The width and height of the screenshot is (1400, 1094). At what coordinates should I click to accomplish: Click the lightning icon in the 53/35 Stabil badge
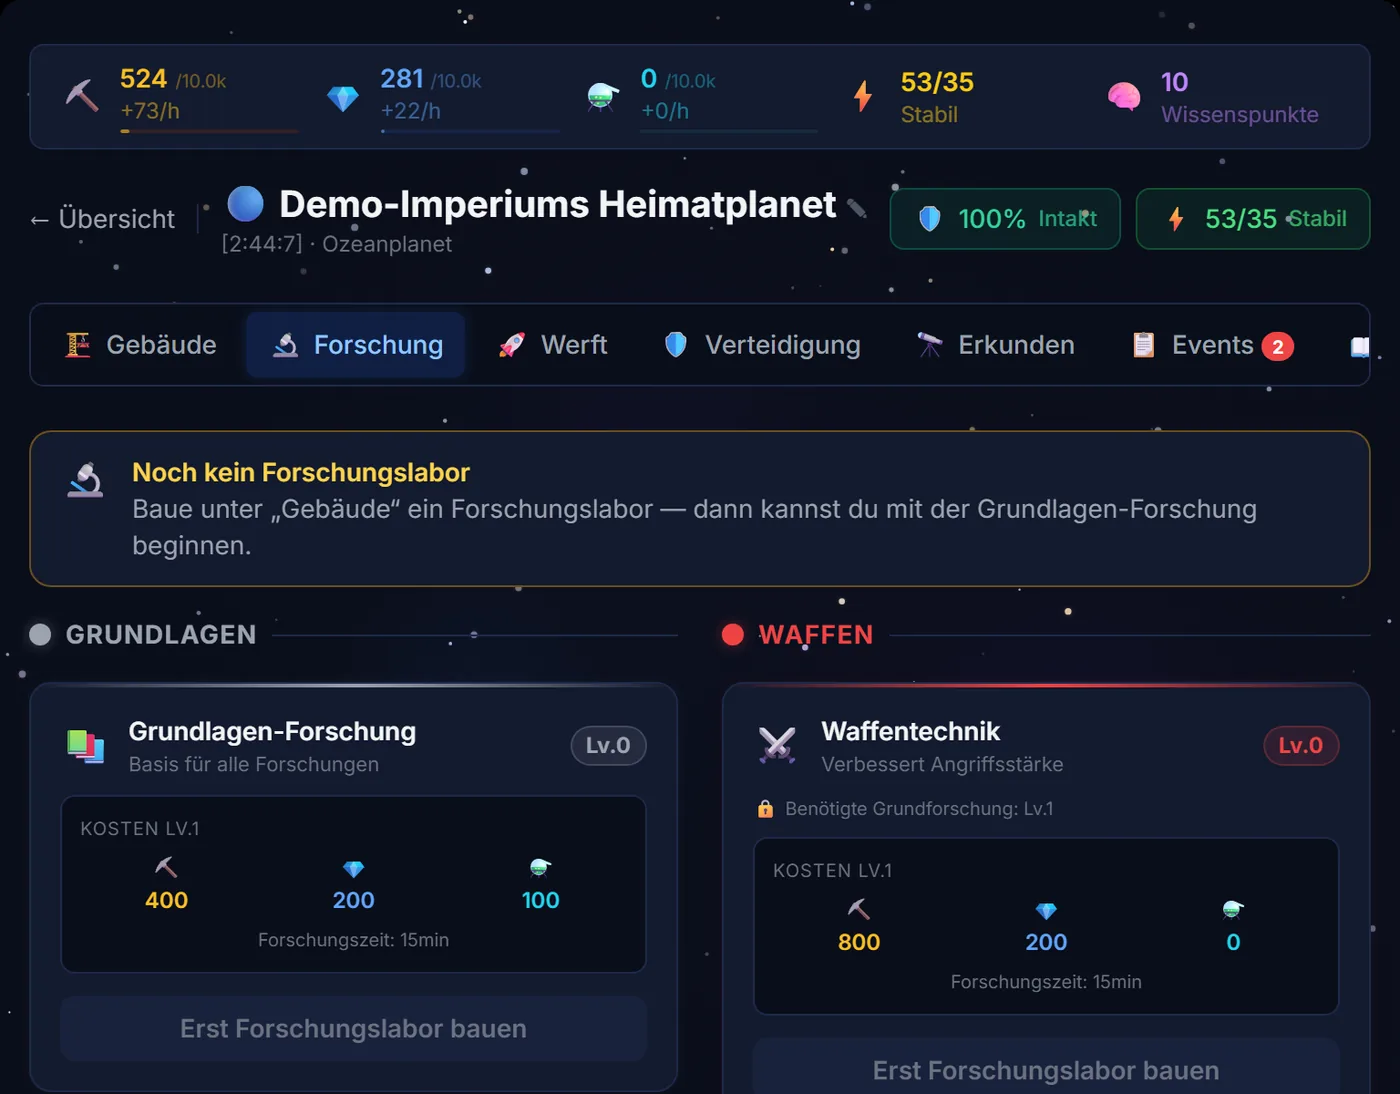pos(1176,218)
